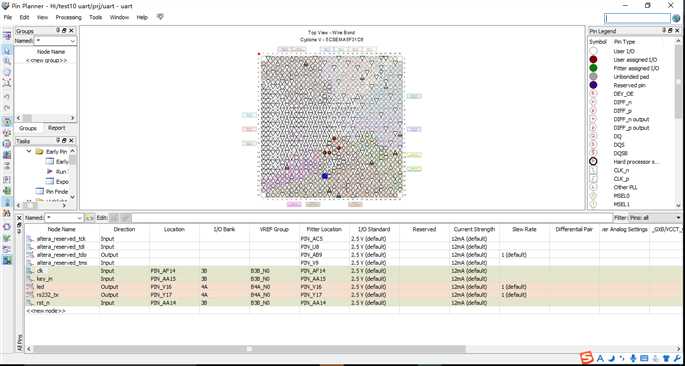Select the <<new node>> row
This screenshot has height=366, width=685.
(x=46, y=311)
